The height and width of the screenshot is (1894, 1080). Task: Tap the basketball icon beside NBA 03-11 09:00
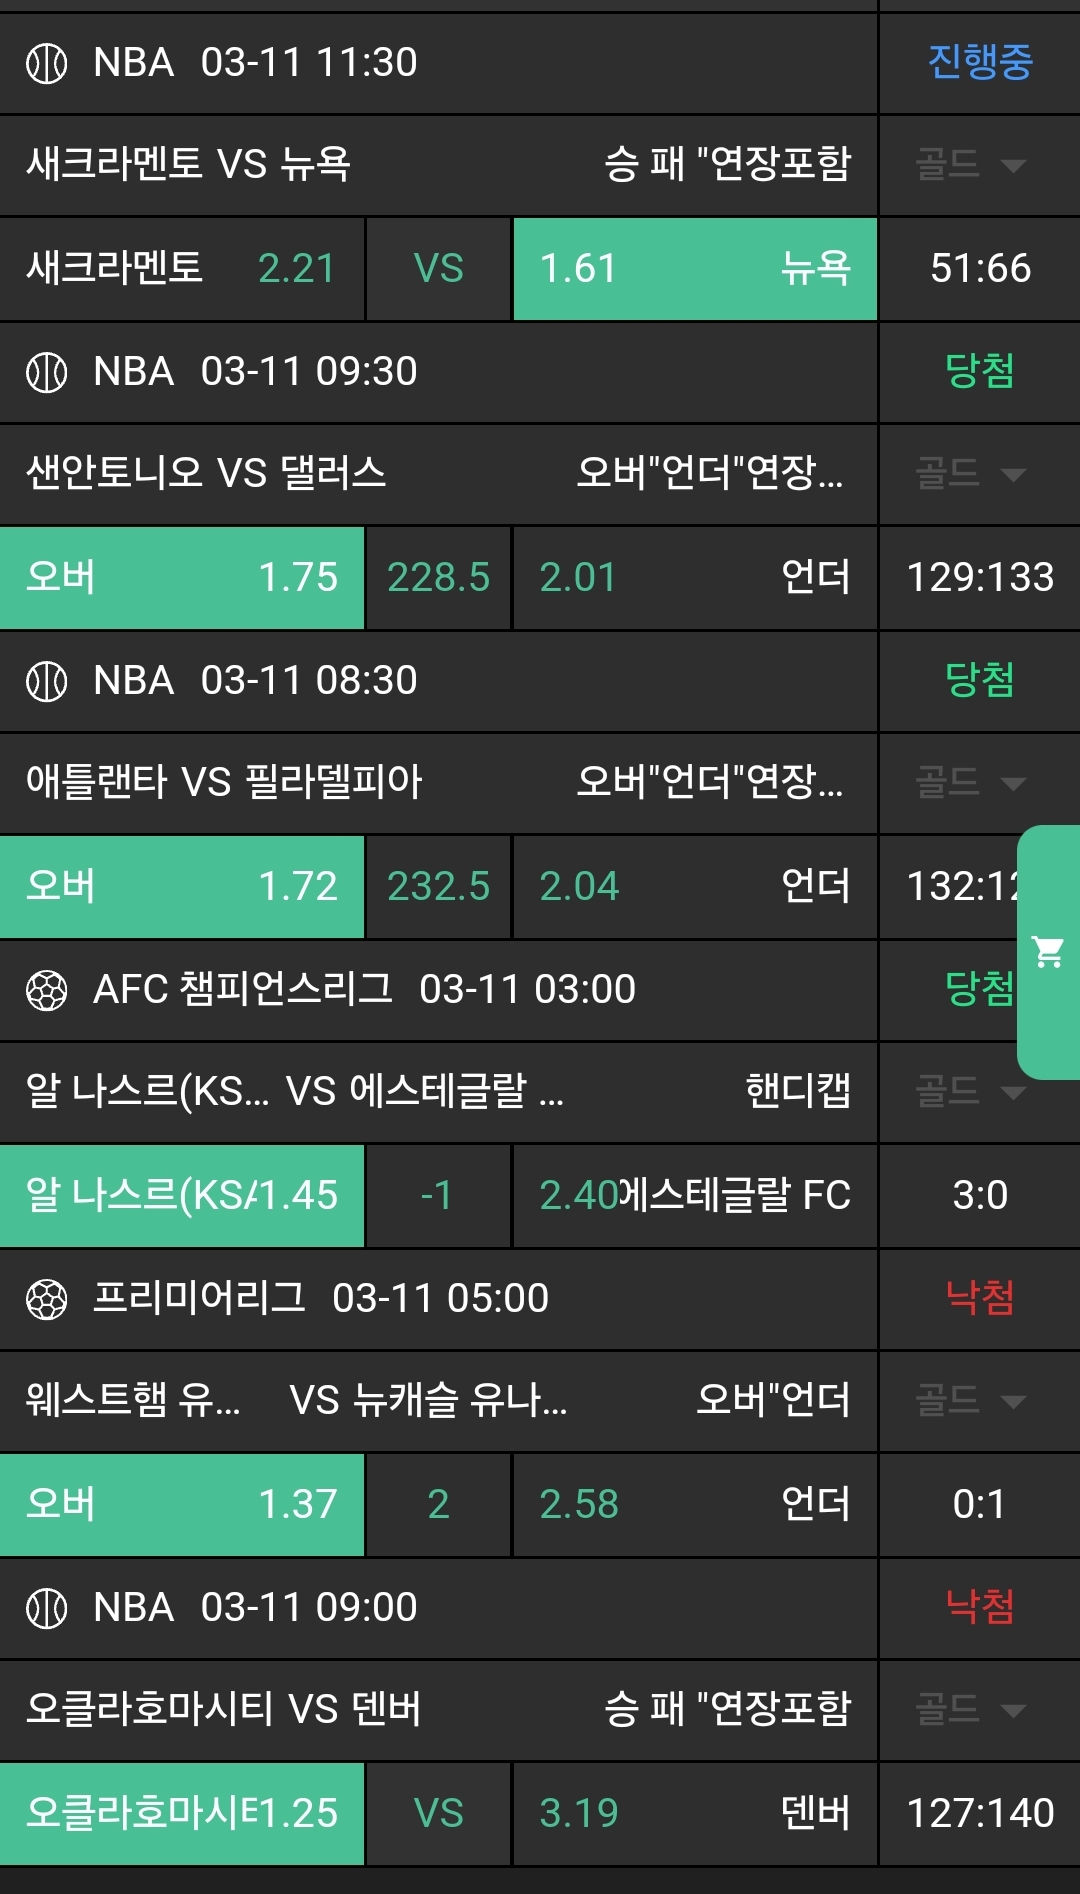point(46,1608)
